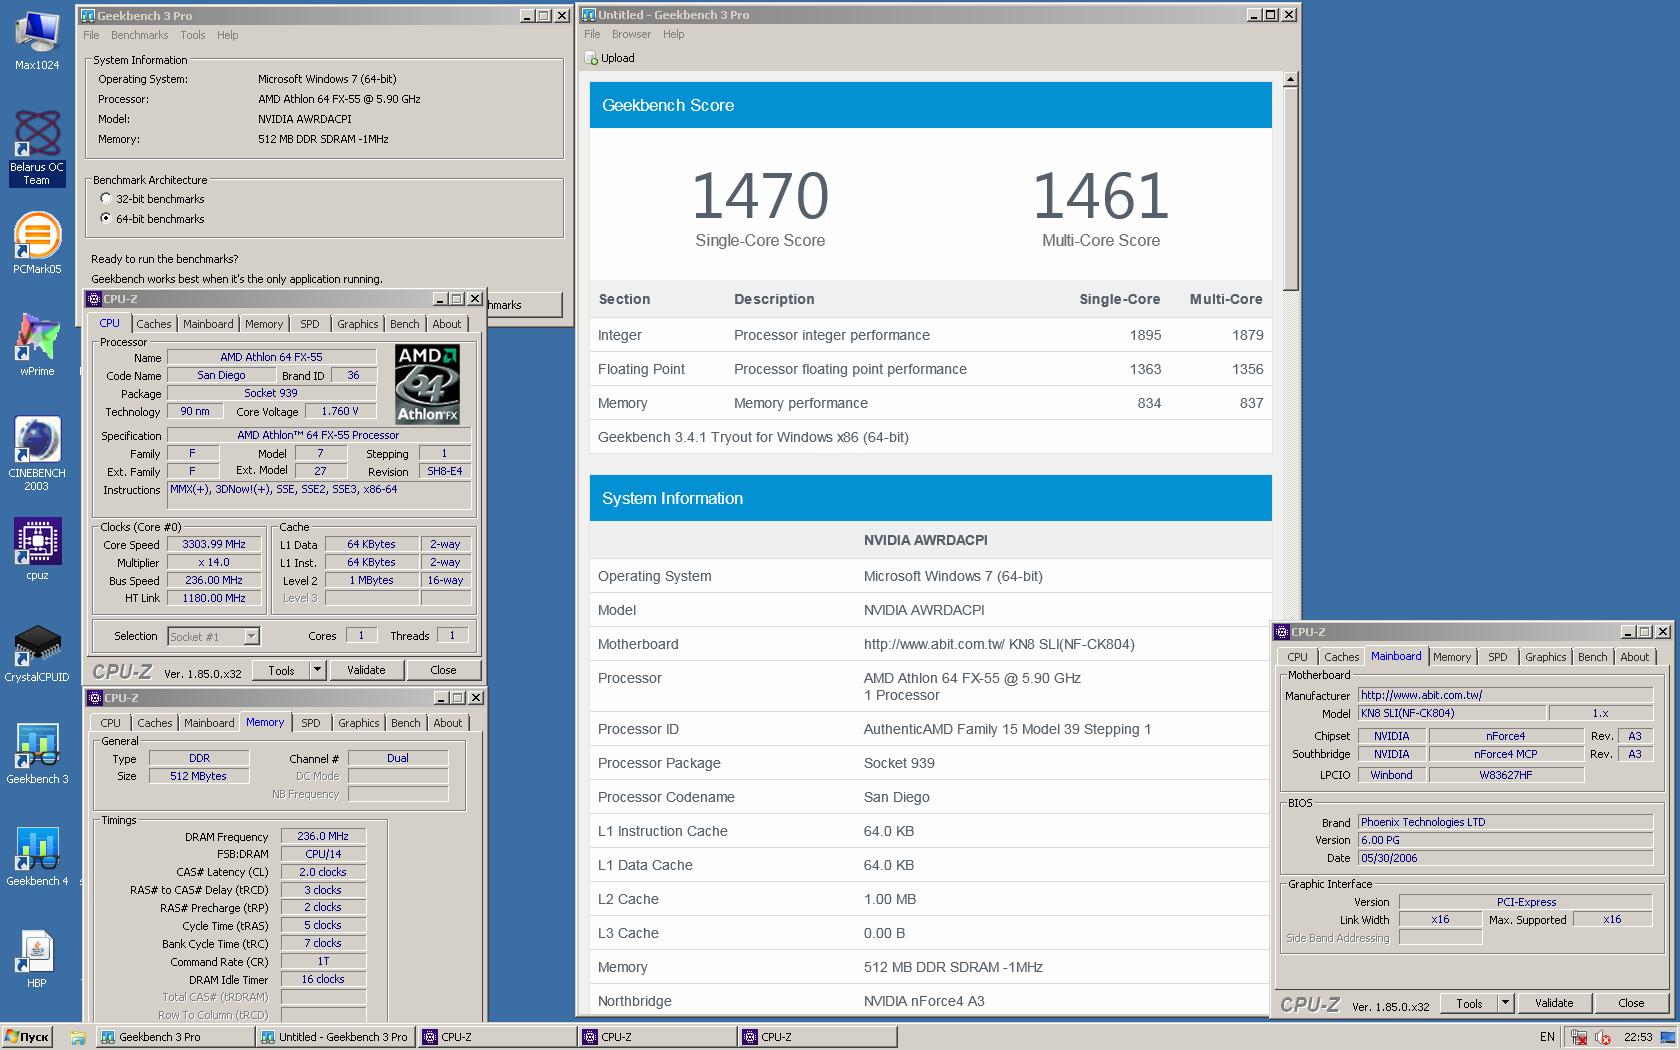Click scrollbar up arrow in Geekbench results
The width and height of the screenshot is (1680, 1050).
1290,79
